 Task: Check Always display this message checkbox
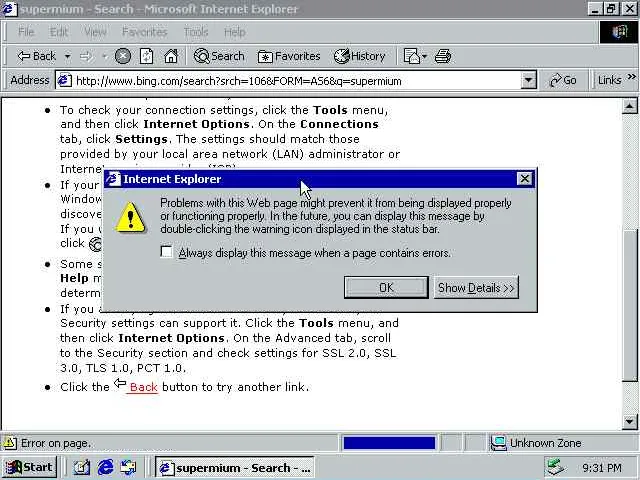(167, 251)
